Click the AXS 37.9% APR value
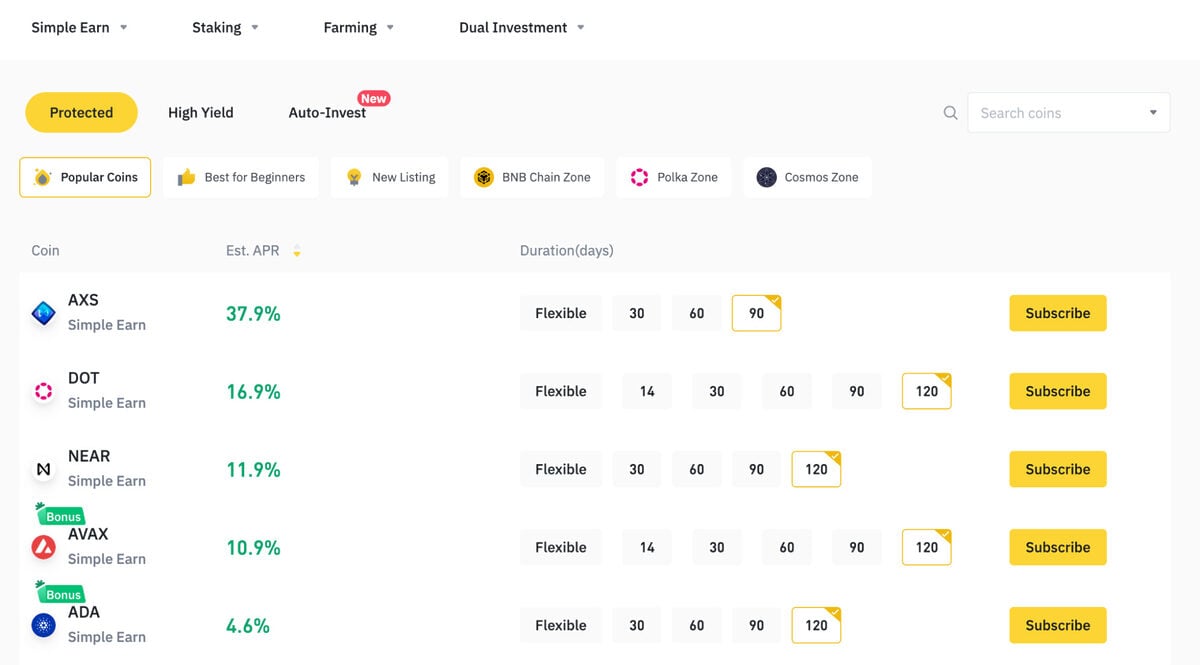 click(253, 314)
